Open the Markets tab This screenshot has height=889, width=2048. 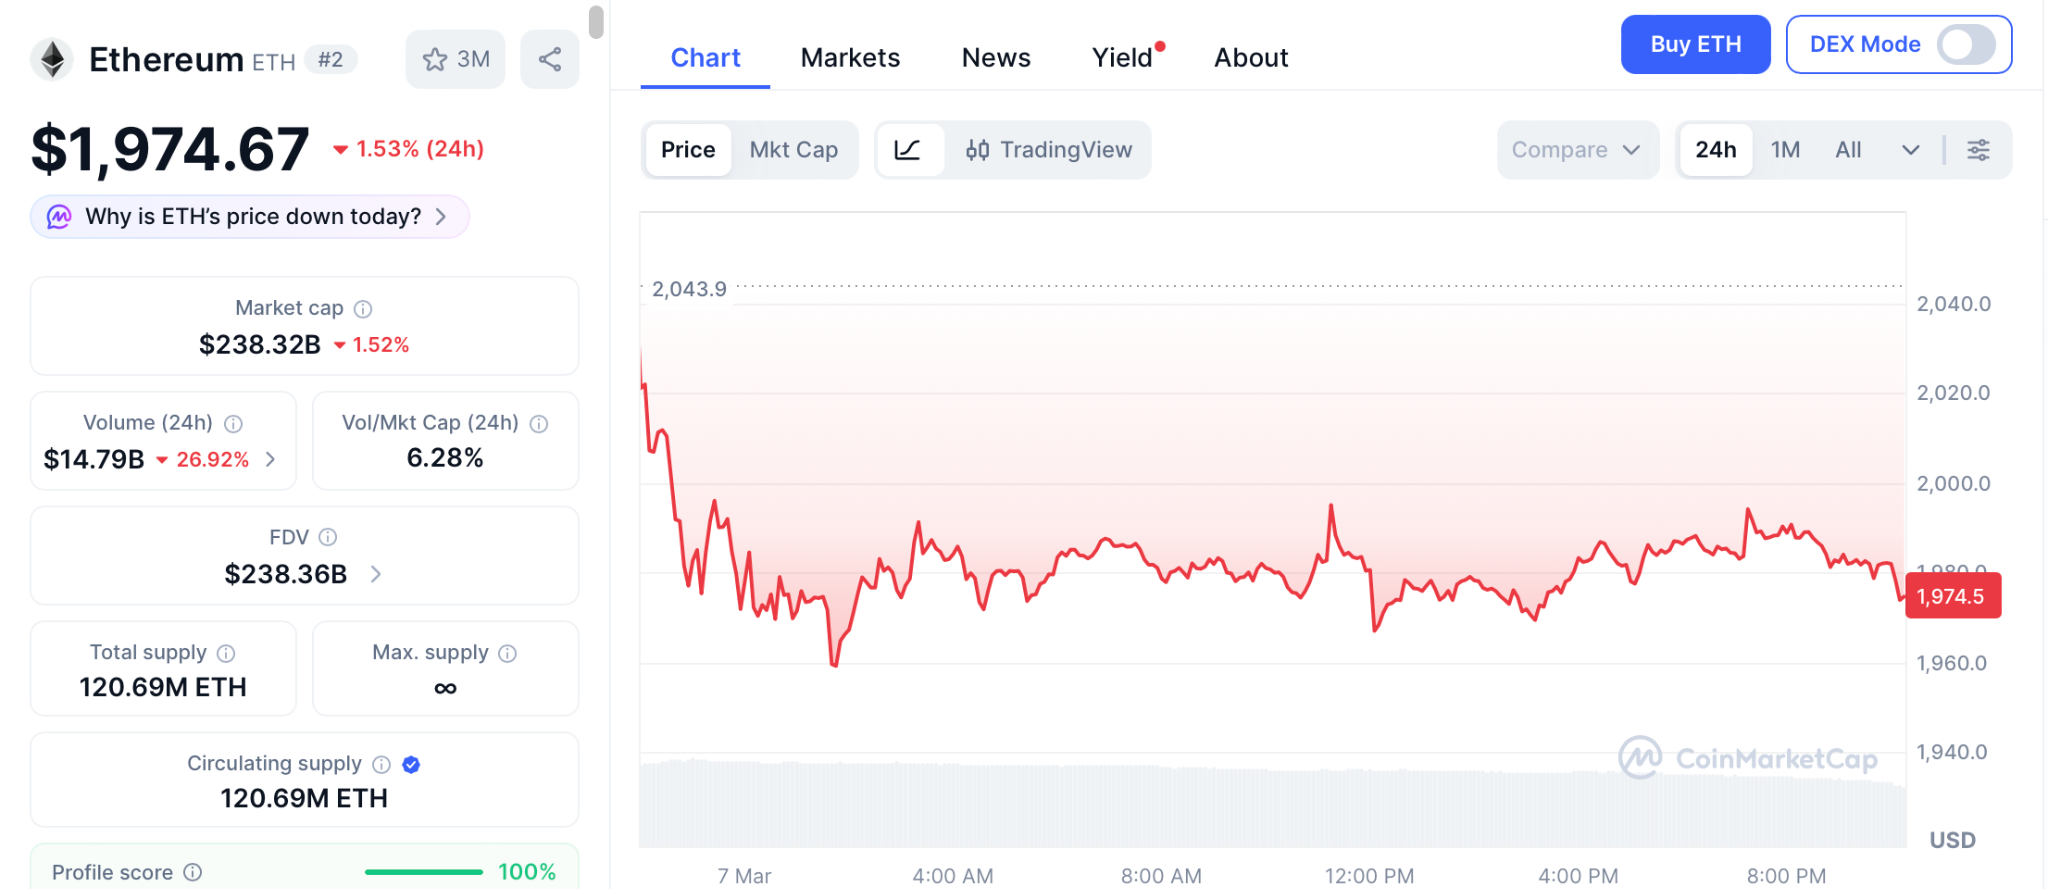coord(850,58)
